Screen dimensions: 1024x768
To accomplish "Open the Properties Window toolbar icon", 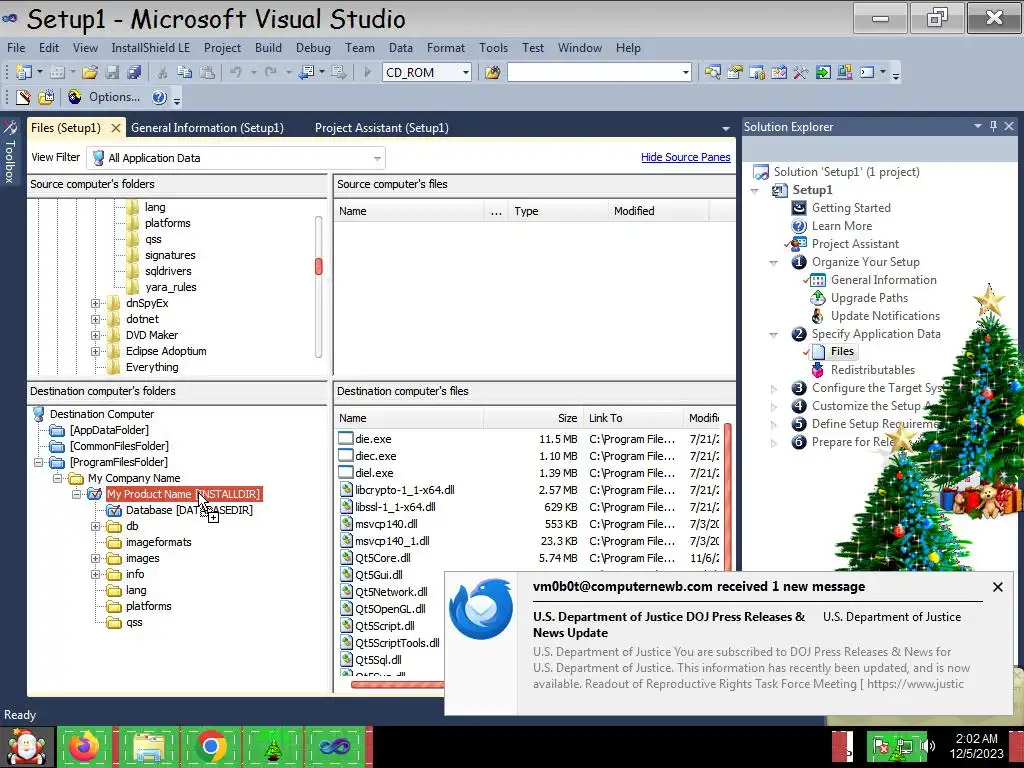I will 735,72.
